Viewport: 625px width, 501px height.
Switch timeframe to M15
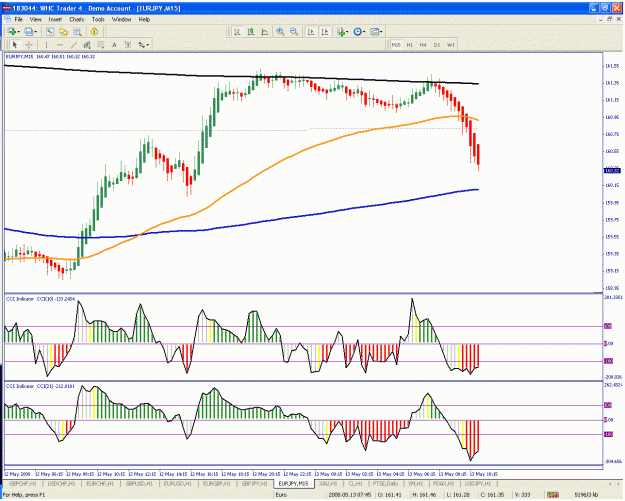[x=396, y=45]
